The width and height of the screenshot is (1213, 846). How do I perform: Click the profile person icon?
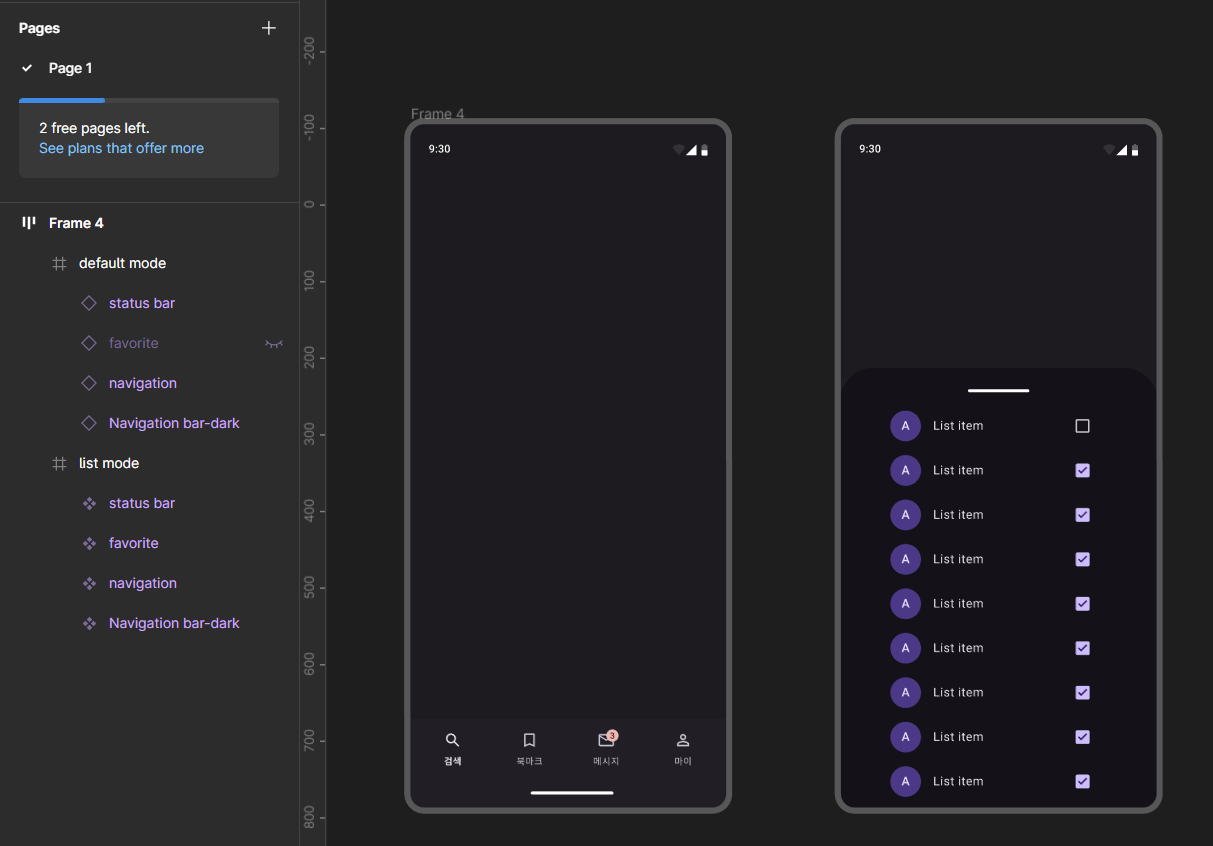(683, 740)
